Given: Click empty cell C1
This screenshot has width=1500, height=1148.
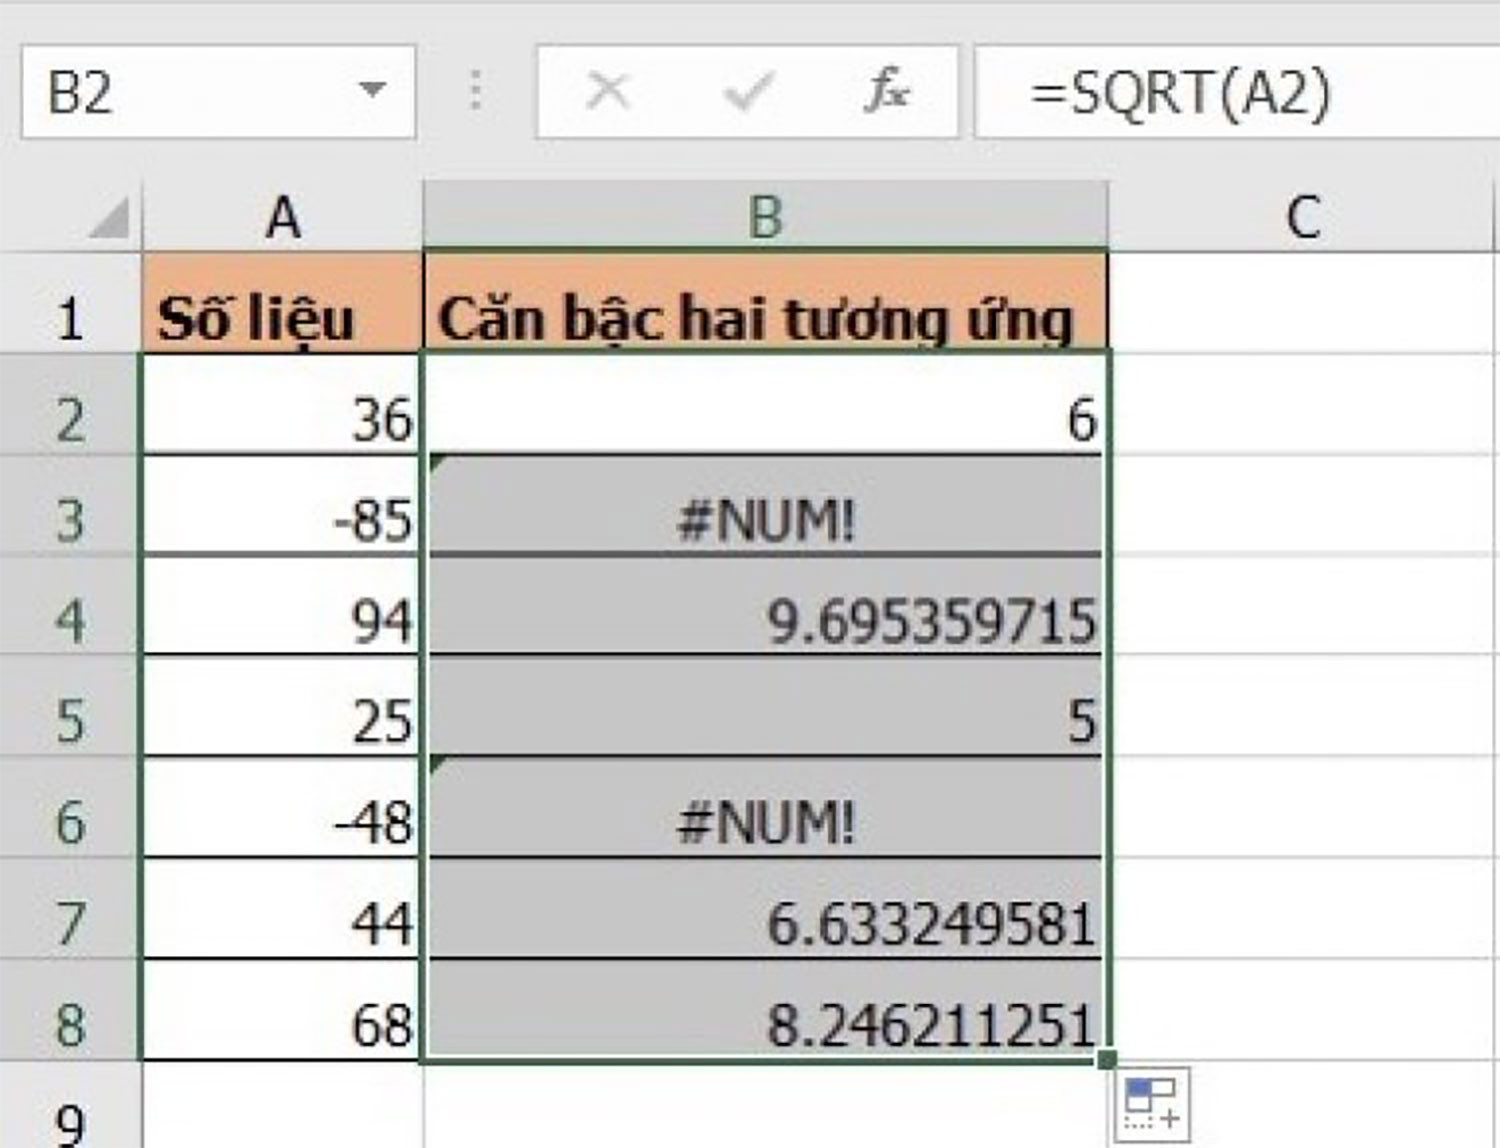Looking at the screenshot, I should [x=1303, y=303].
